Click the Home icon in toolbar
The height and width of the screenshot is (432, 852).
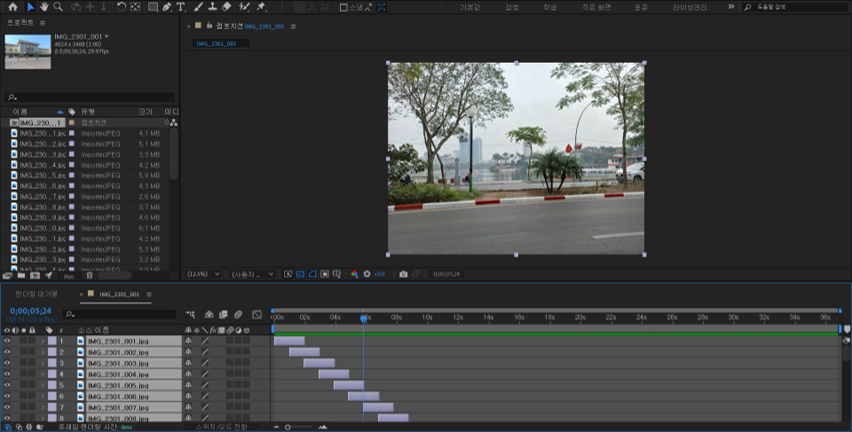pos(13,7)
